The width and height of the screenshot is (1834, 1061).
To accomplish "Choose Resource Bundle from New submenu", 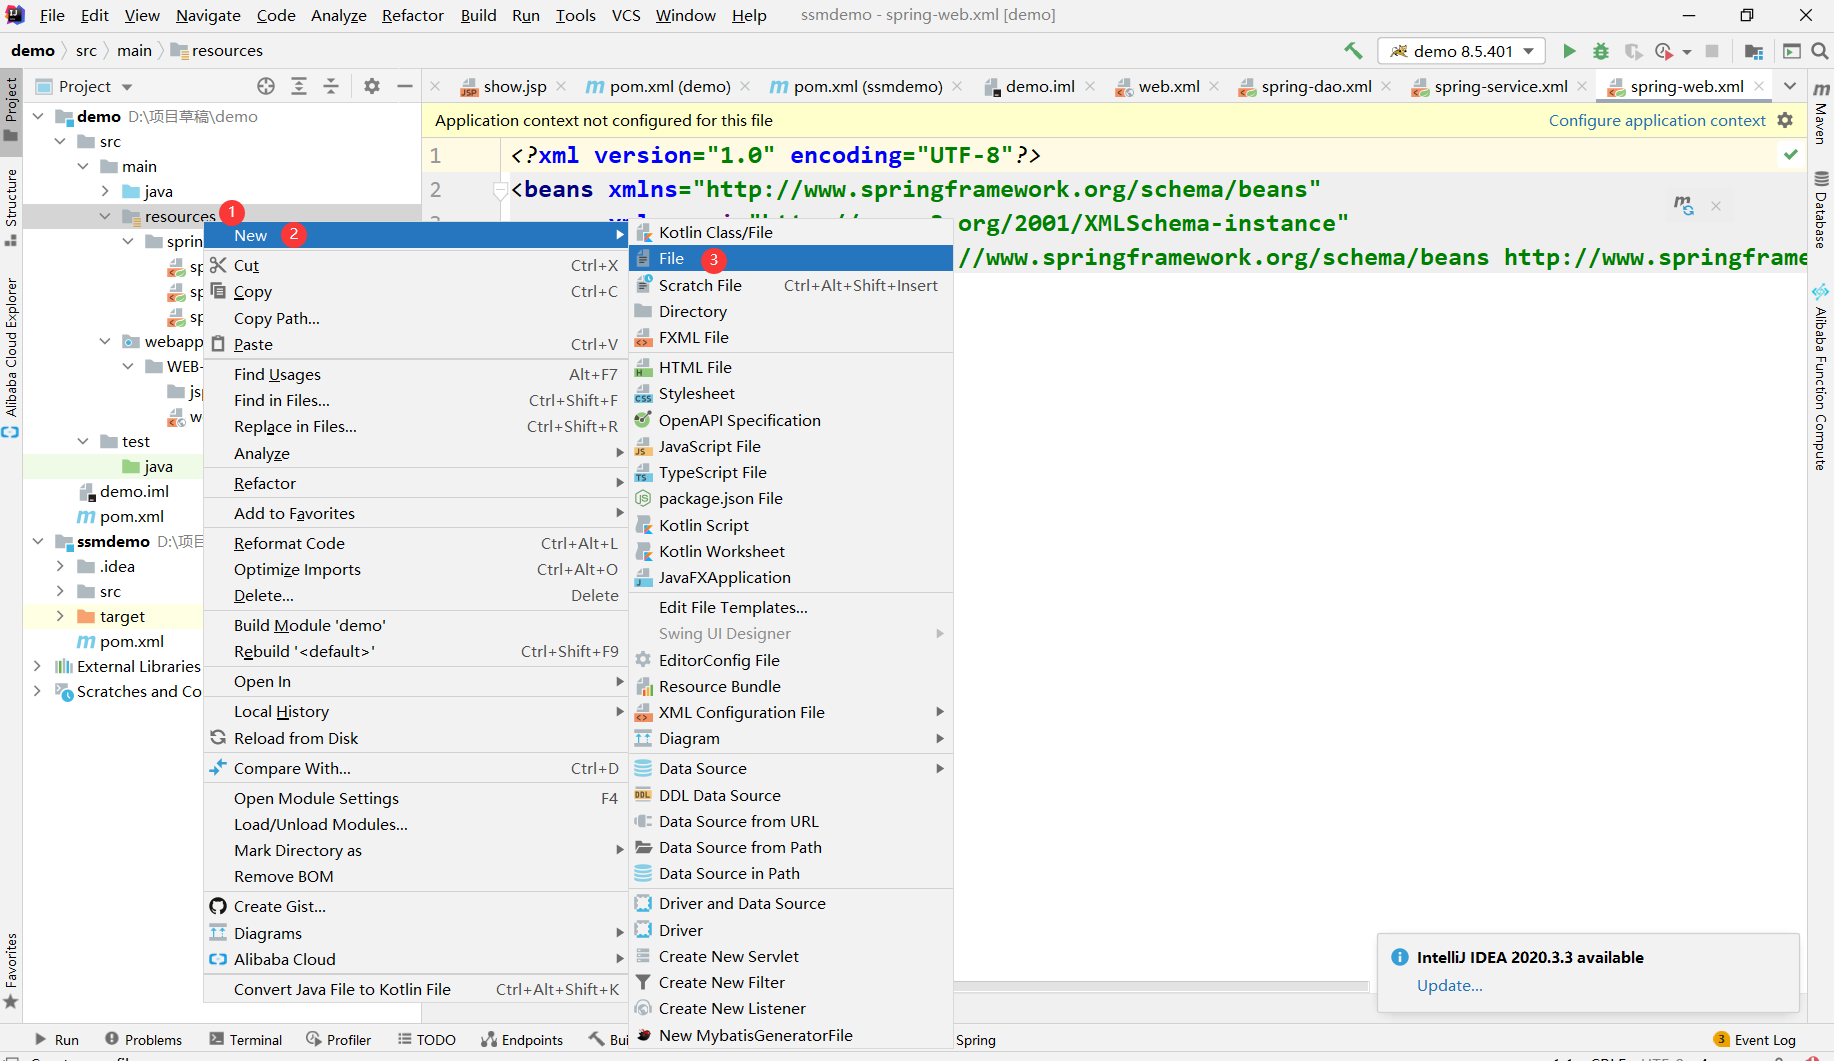I will tap(790, 686).
